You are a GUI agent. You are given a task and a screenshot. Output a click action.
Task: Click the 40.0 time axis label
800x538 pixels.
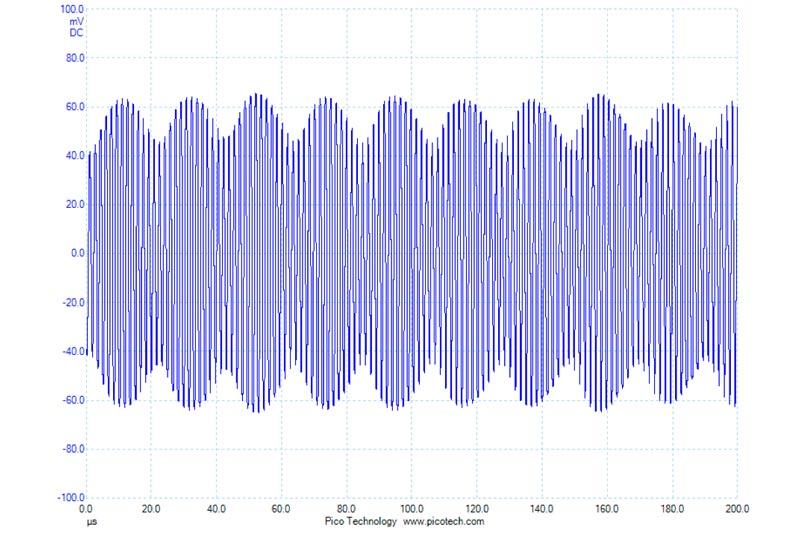point(216,509)
